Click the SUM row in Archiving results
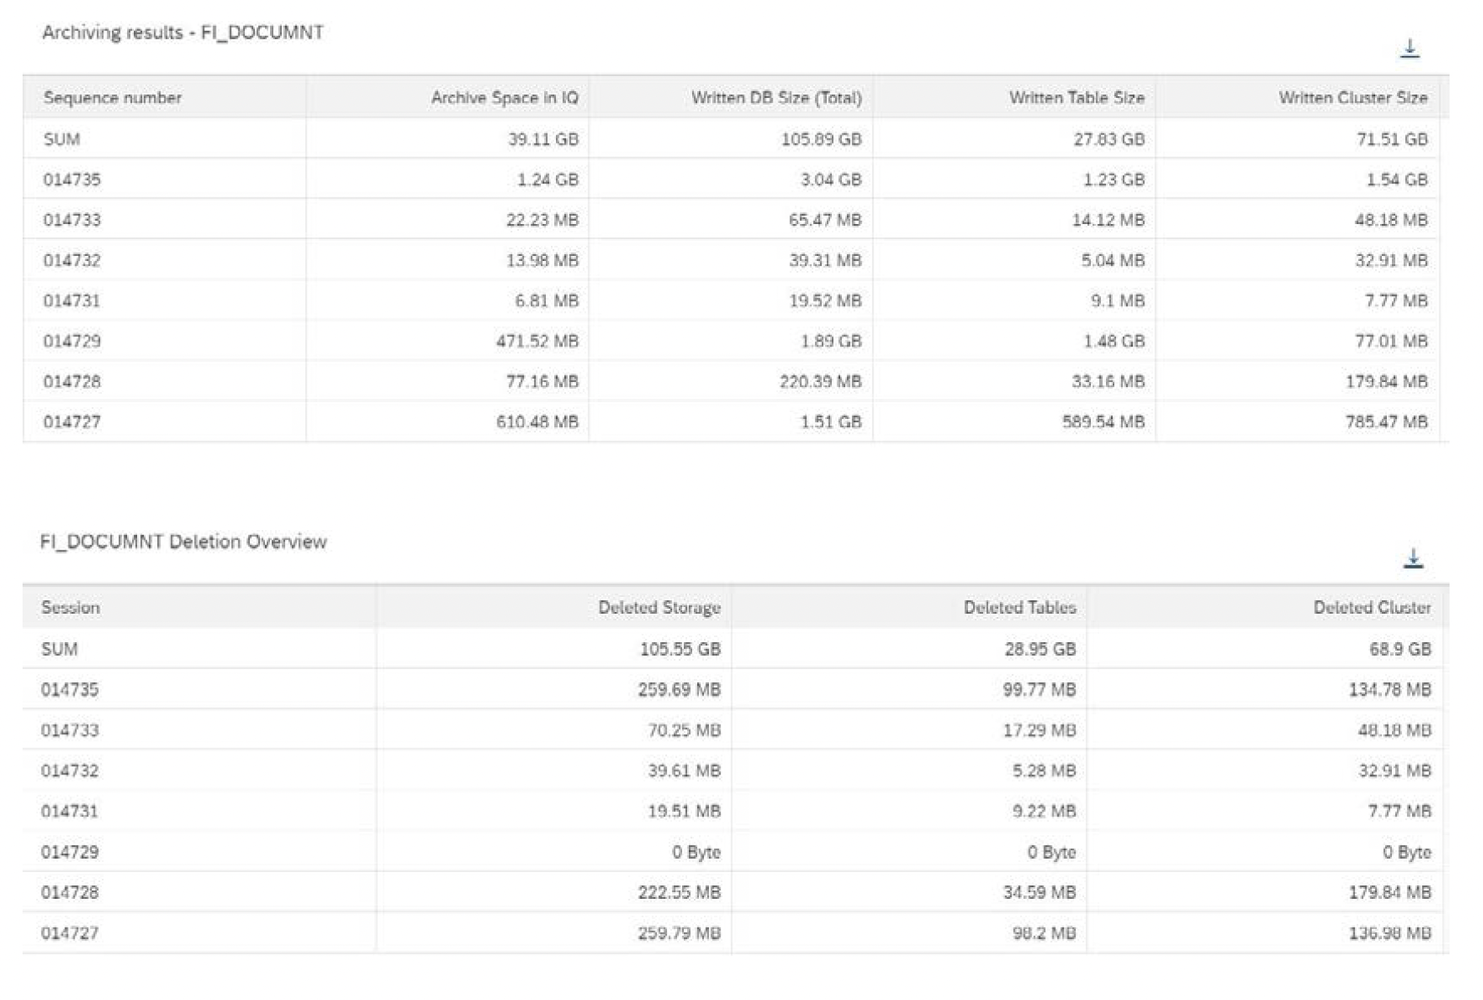Image resolution: width=1483 pixels, height=1000 pixels. coord(62,140)
